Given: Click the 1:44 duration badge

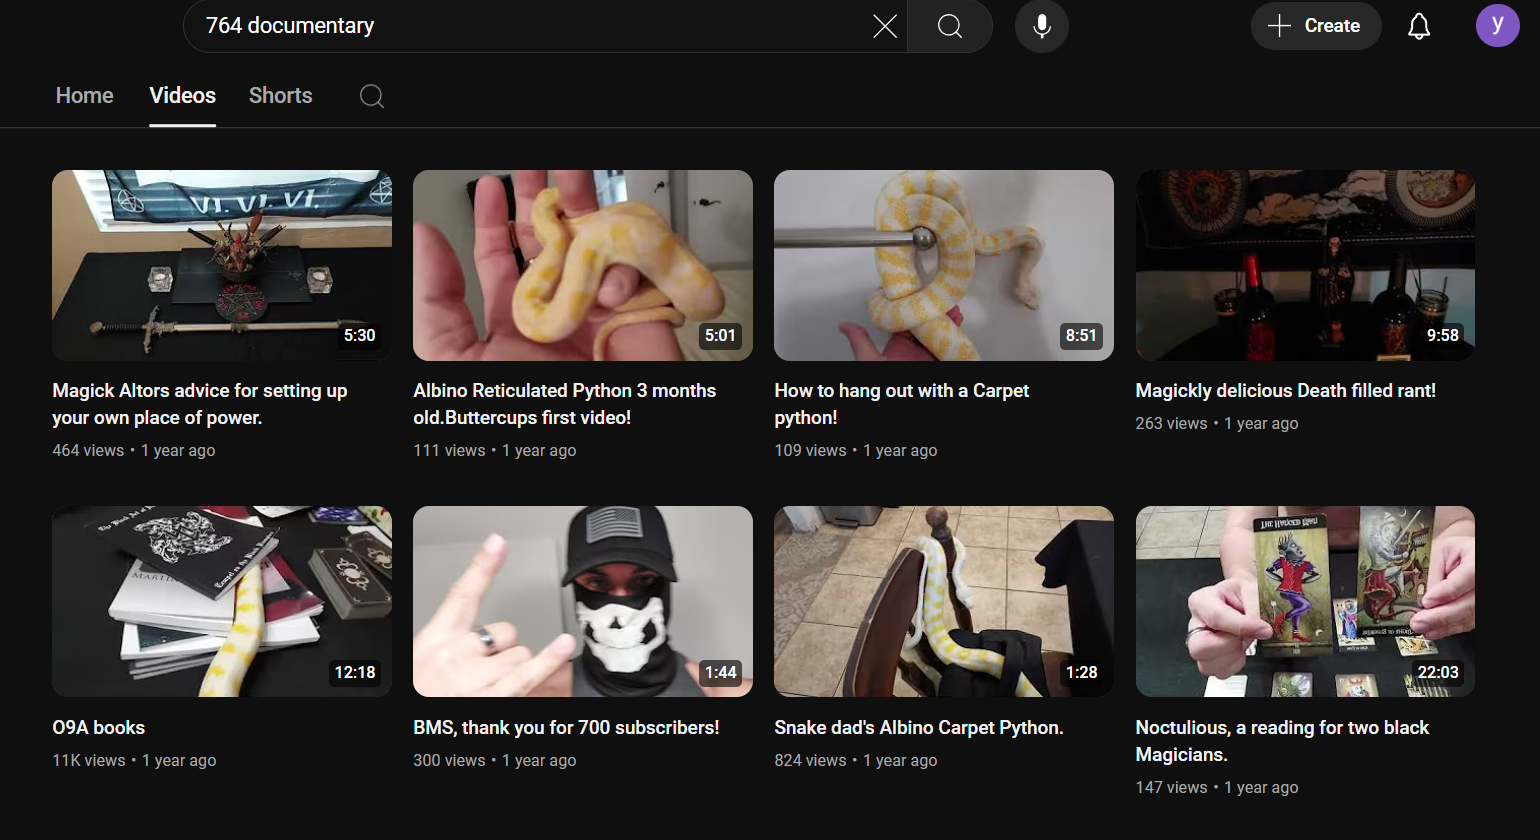Looking at the screenshot, I should coord(721,673).
